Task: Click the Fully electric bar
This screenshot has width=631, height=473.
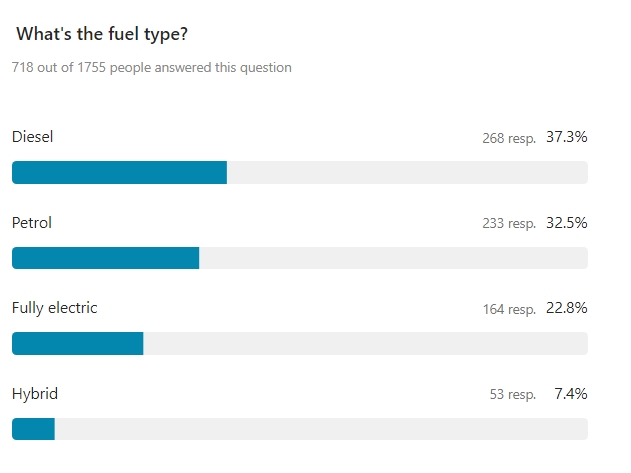Action: [300, 343]
